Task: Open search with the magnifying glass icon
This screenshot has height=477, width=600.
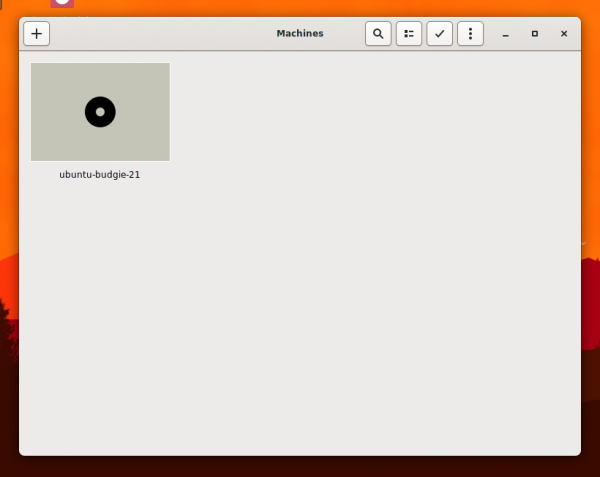Action: [378, 33]
